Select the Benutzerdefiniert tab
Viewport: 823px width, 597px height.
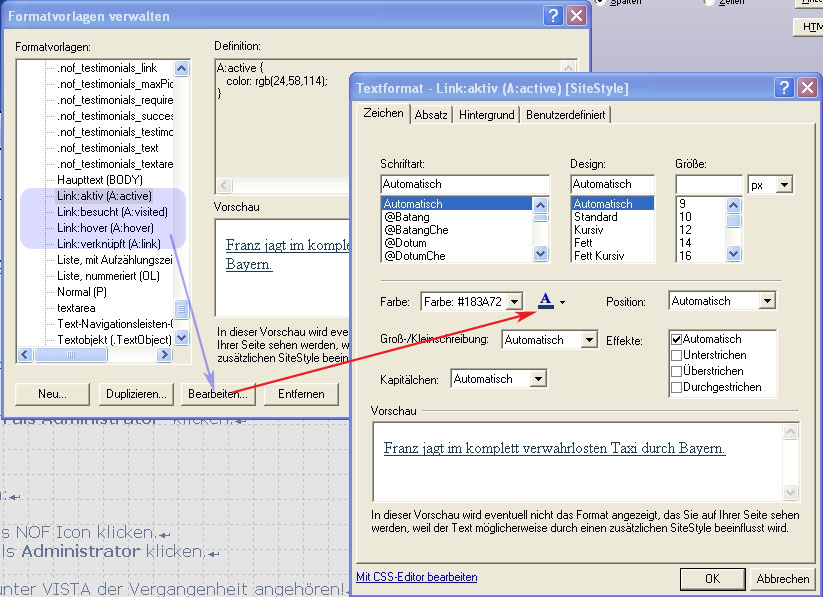565,115
